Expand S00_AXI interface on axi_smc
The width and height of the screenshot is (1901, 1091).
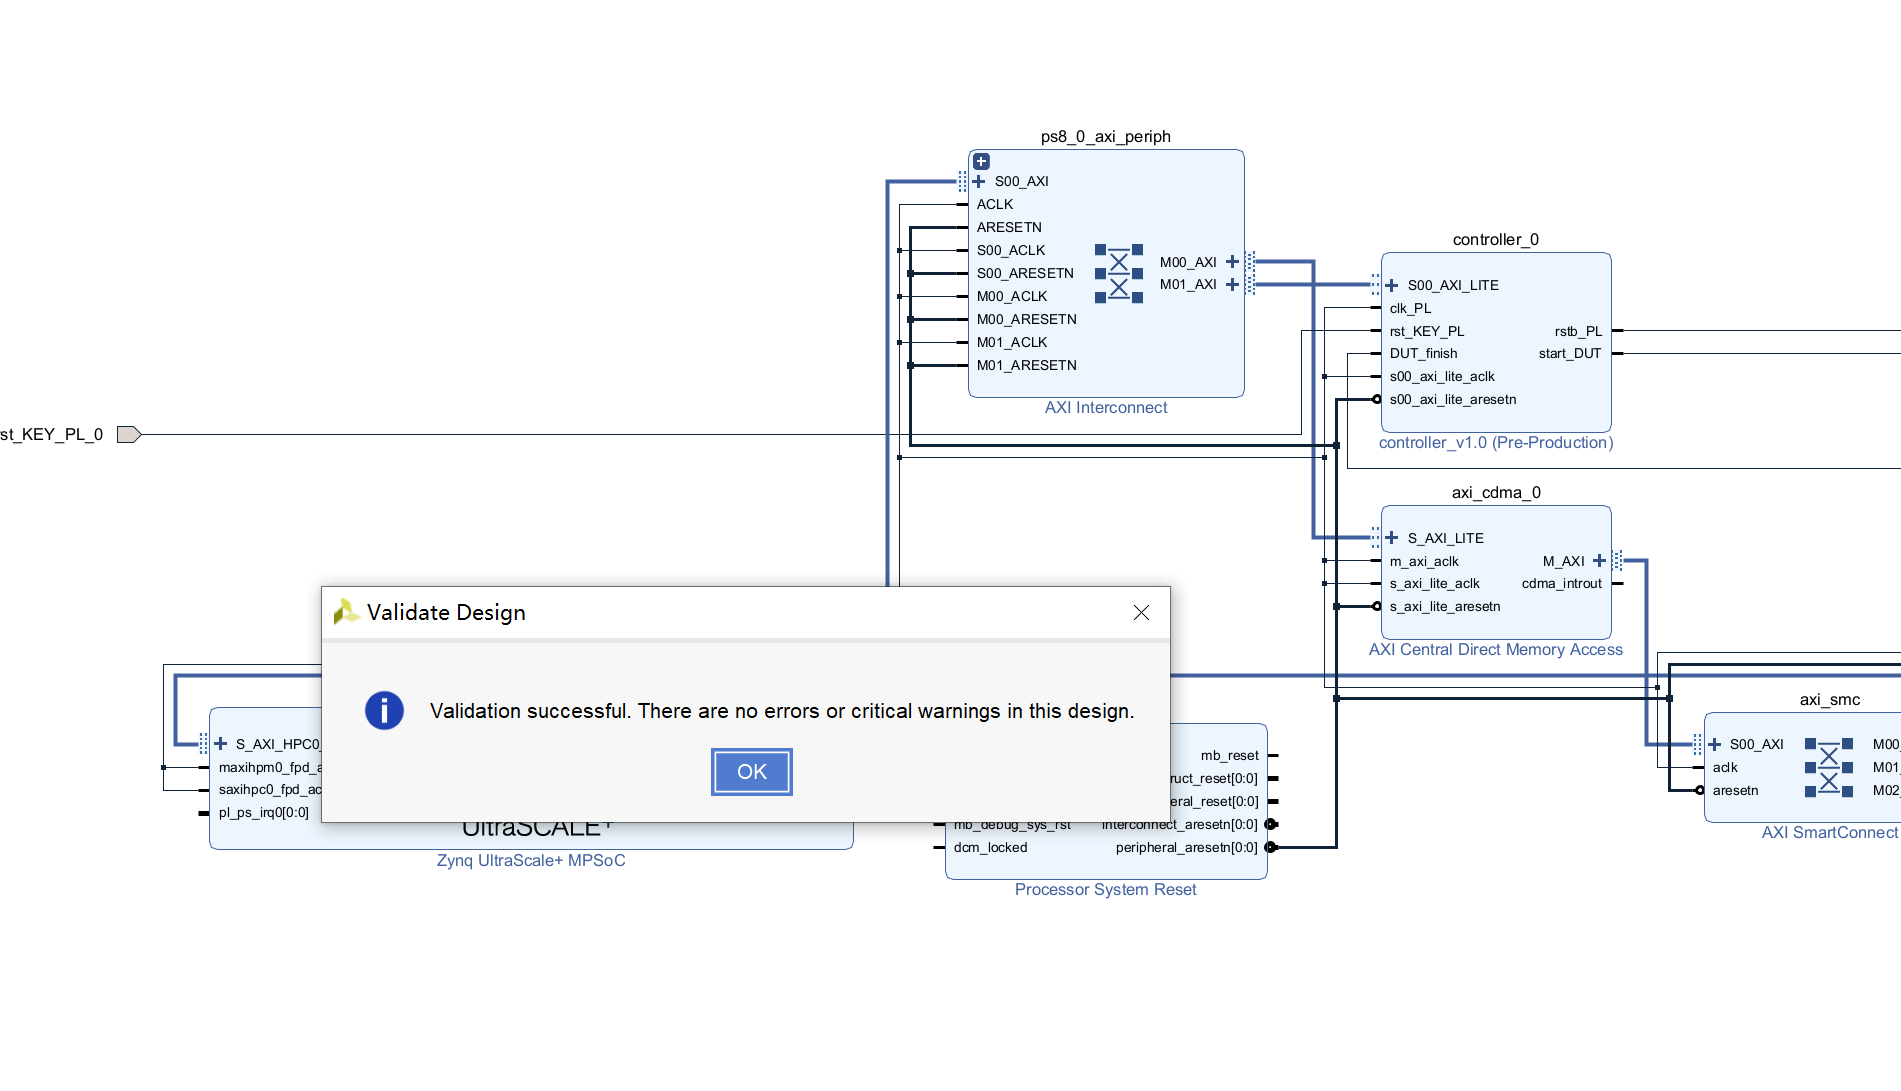(1714, 744)
